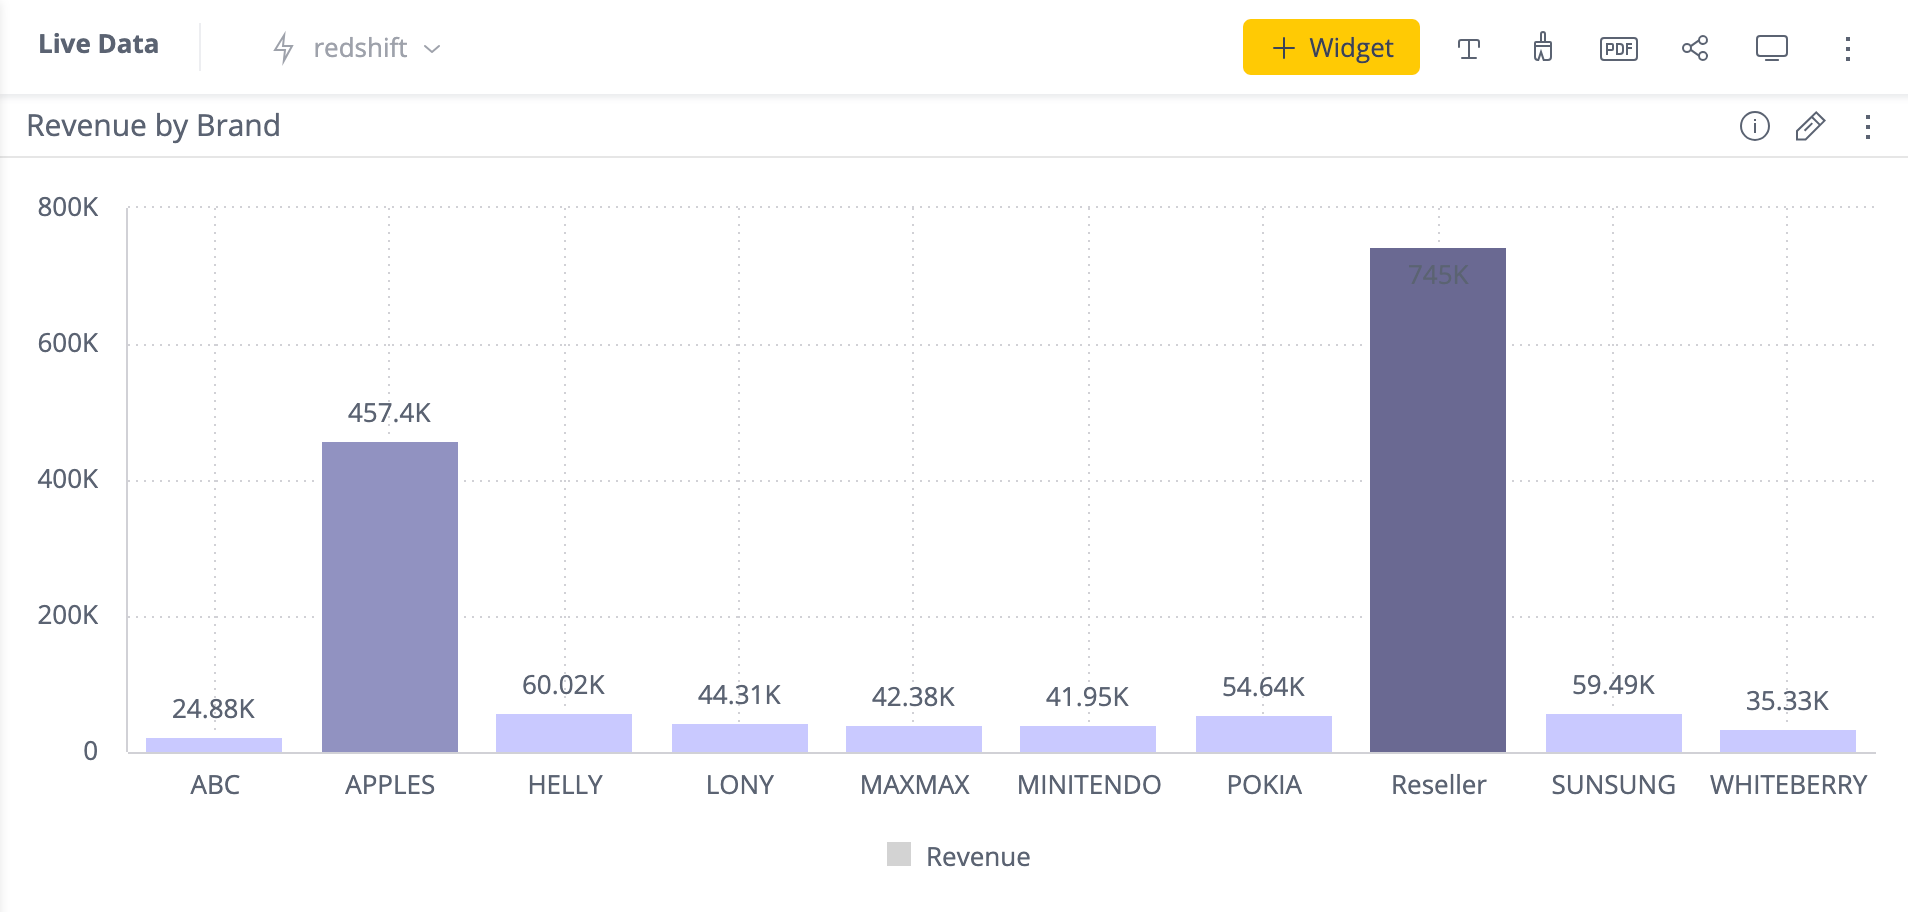Select the Reseller bar in the chart
Screen dimensions: 1908x912
pos(1437,500)
